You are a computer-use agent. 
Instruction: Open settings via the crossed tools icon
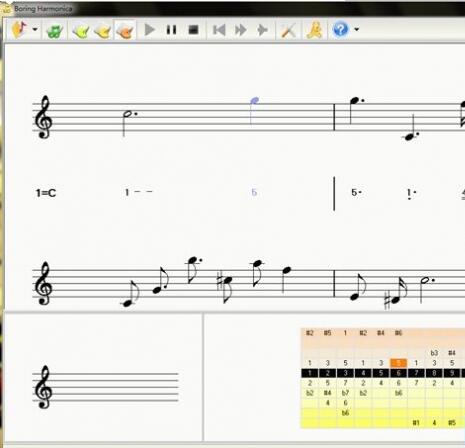tap(288, 30)
